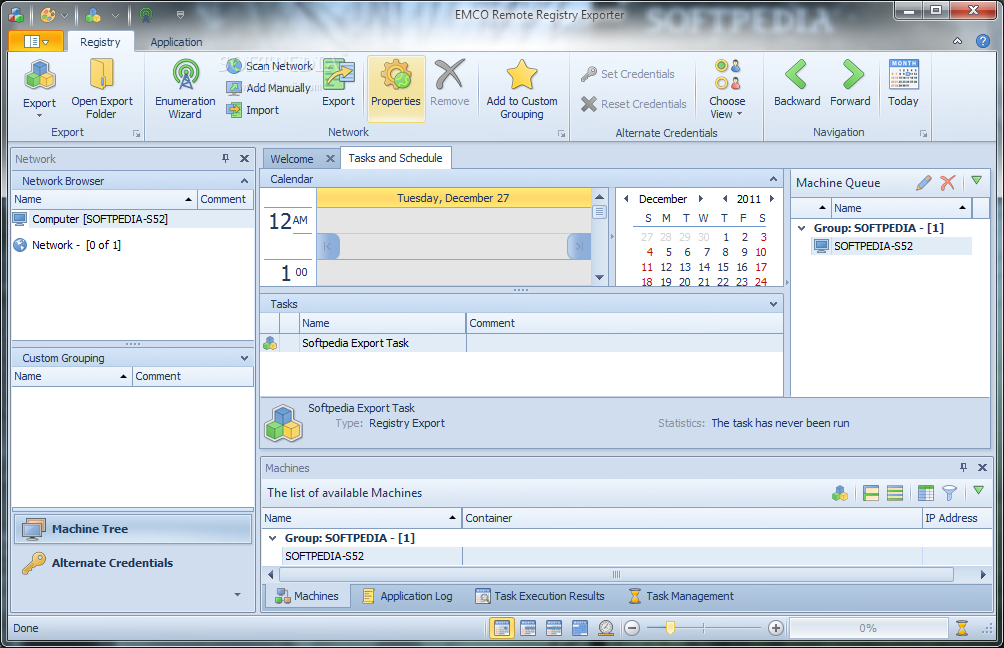Screen dimensions: 1004x648
Task: Select the first calendar view button in status bar
Action: [502, 628]
